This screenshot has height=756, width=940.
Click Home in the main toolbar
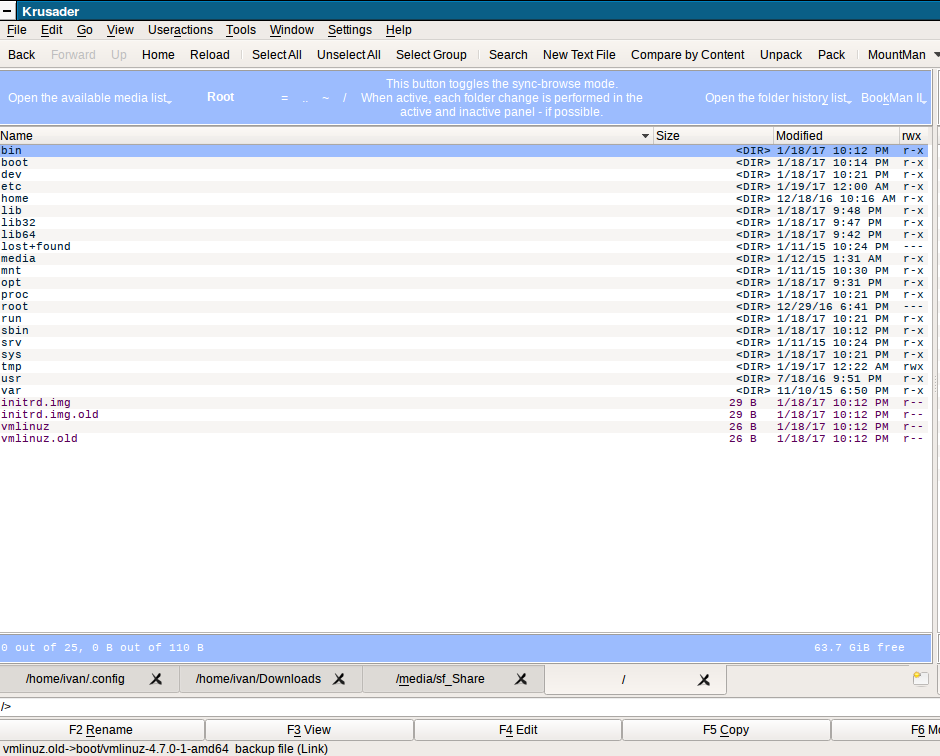[x=158, y=55]
